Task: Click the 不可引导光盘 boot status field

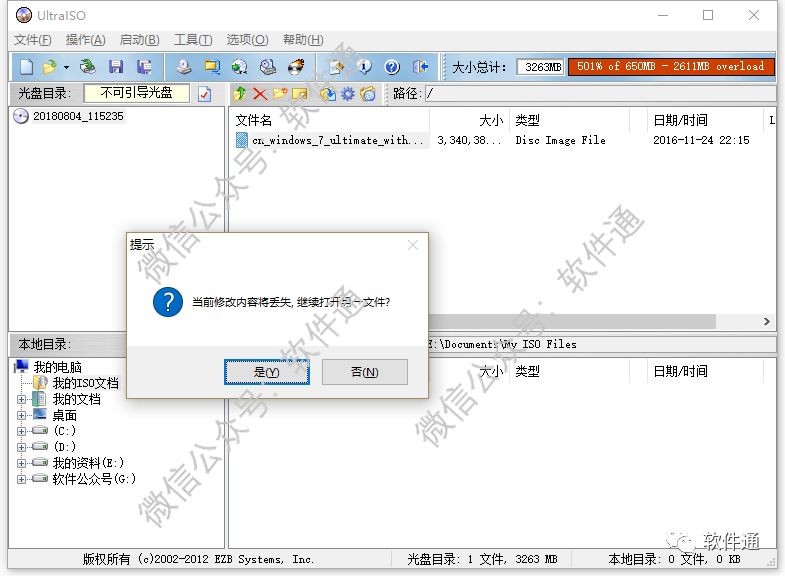Action: (137, 93)
